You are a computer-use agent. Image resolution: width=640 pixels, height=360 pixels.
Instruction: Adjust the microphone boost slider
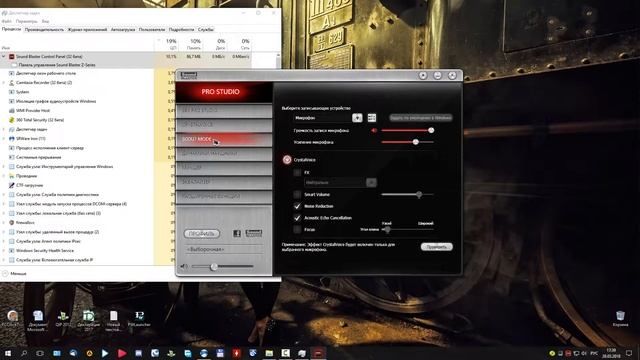(416, 142)
